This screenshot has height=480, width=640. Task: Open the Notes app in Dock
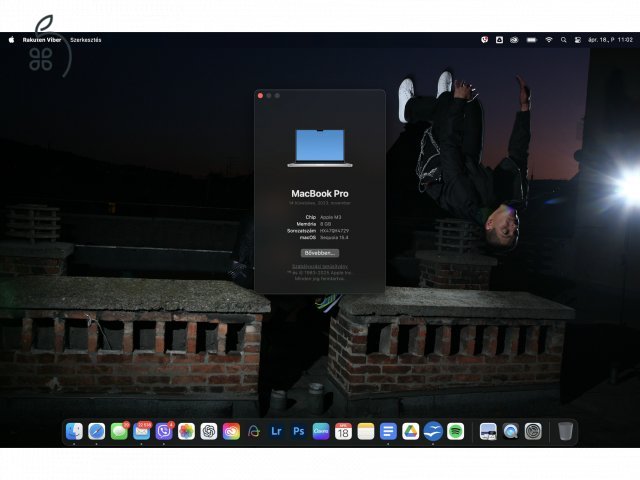coord(366,431)
